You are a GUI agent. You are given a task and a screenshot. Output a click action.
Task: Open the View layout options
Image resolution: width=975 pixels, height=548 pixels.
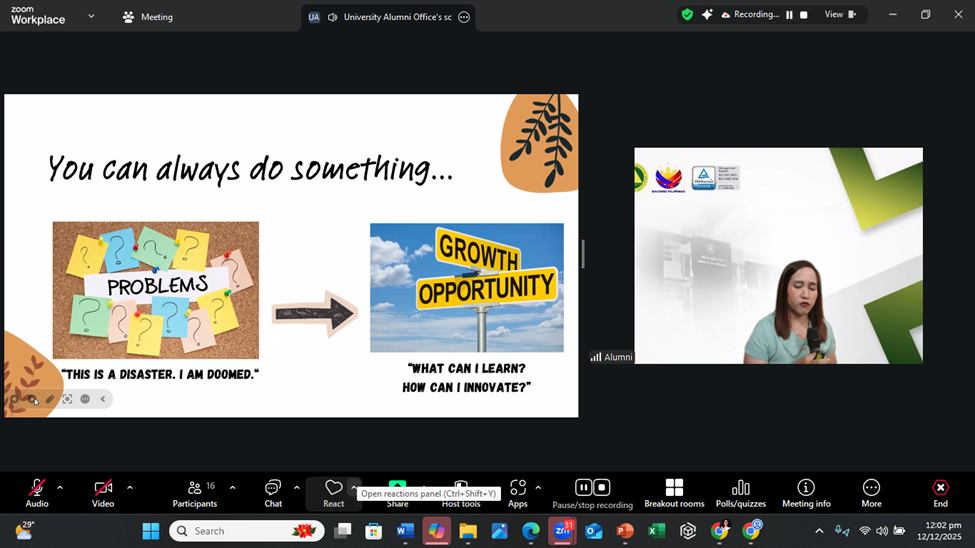(840, 15)
